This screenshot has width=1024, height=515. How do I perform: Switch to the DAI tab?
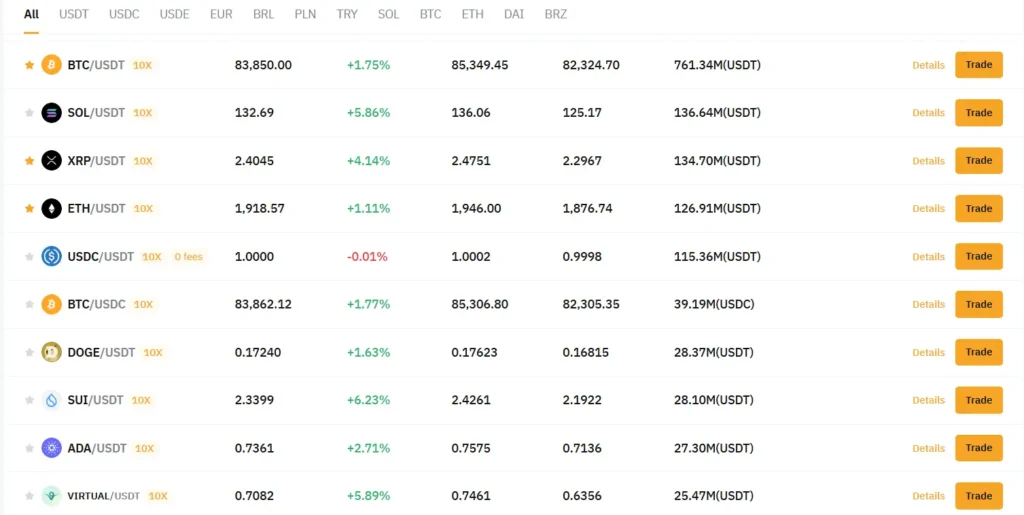[x=514, y=14]
